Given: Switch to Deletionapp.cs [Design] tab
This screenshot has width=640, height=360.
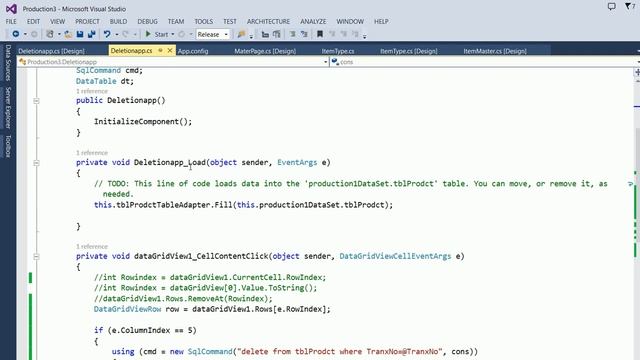Looking at the screenshot, I should pyautogui.click(x=51, y=51).
